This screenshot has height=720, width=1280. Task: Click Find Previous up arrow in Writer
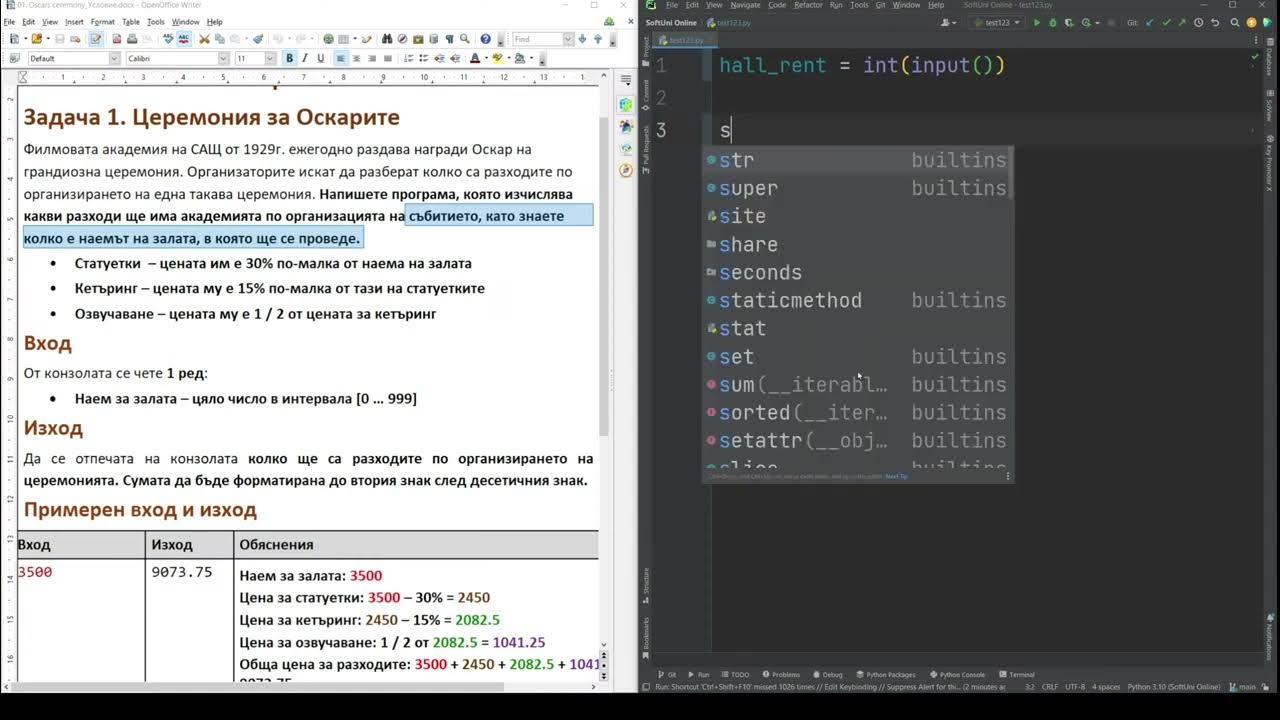coord(598,39)
